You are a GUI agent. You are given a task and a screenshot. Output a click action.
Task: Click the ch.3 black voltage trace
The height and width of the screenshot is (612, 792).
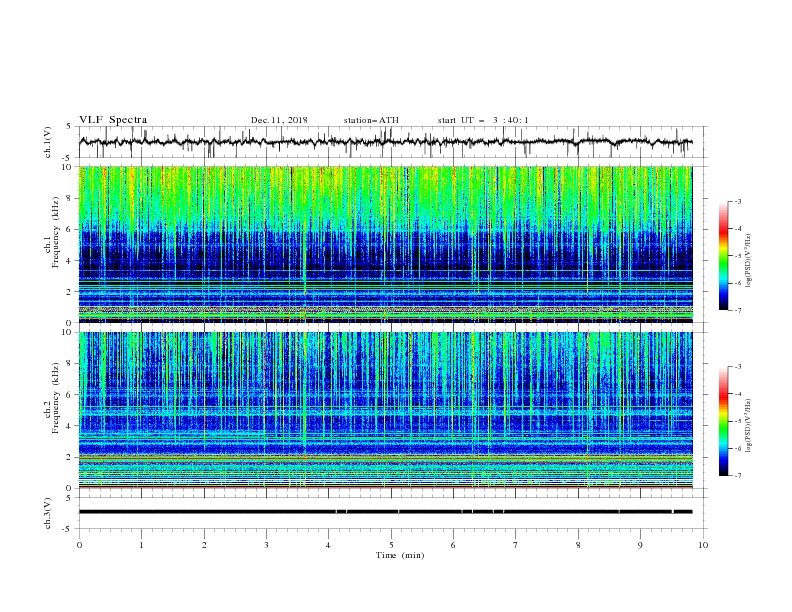click(x=385, y=512)
